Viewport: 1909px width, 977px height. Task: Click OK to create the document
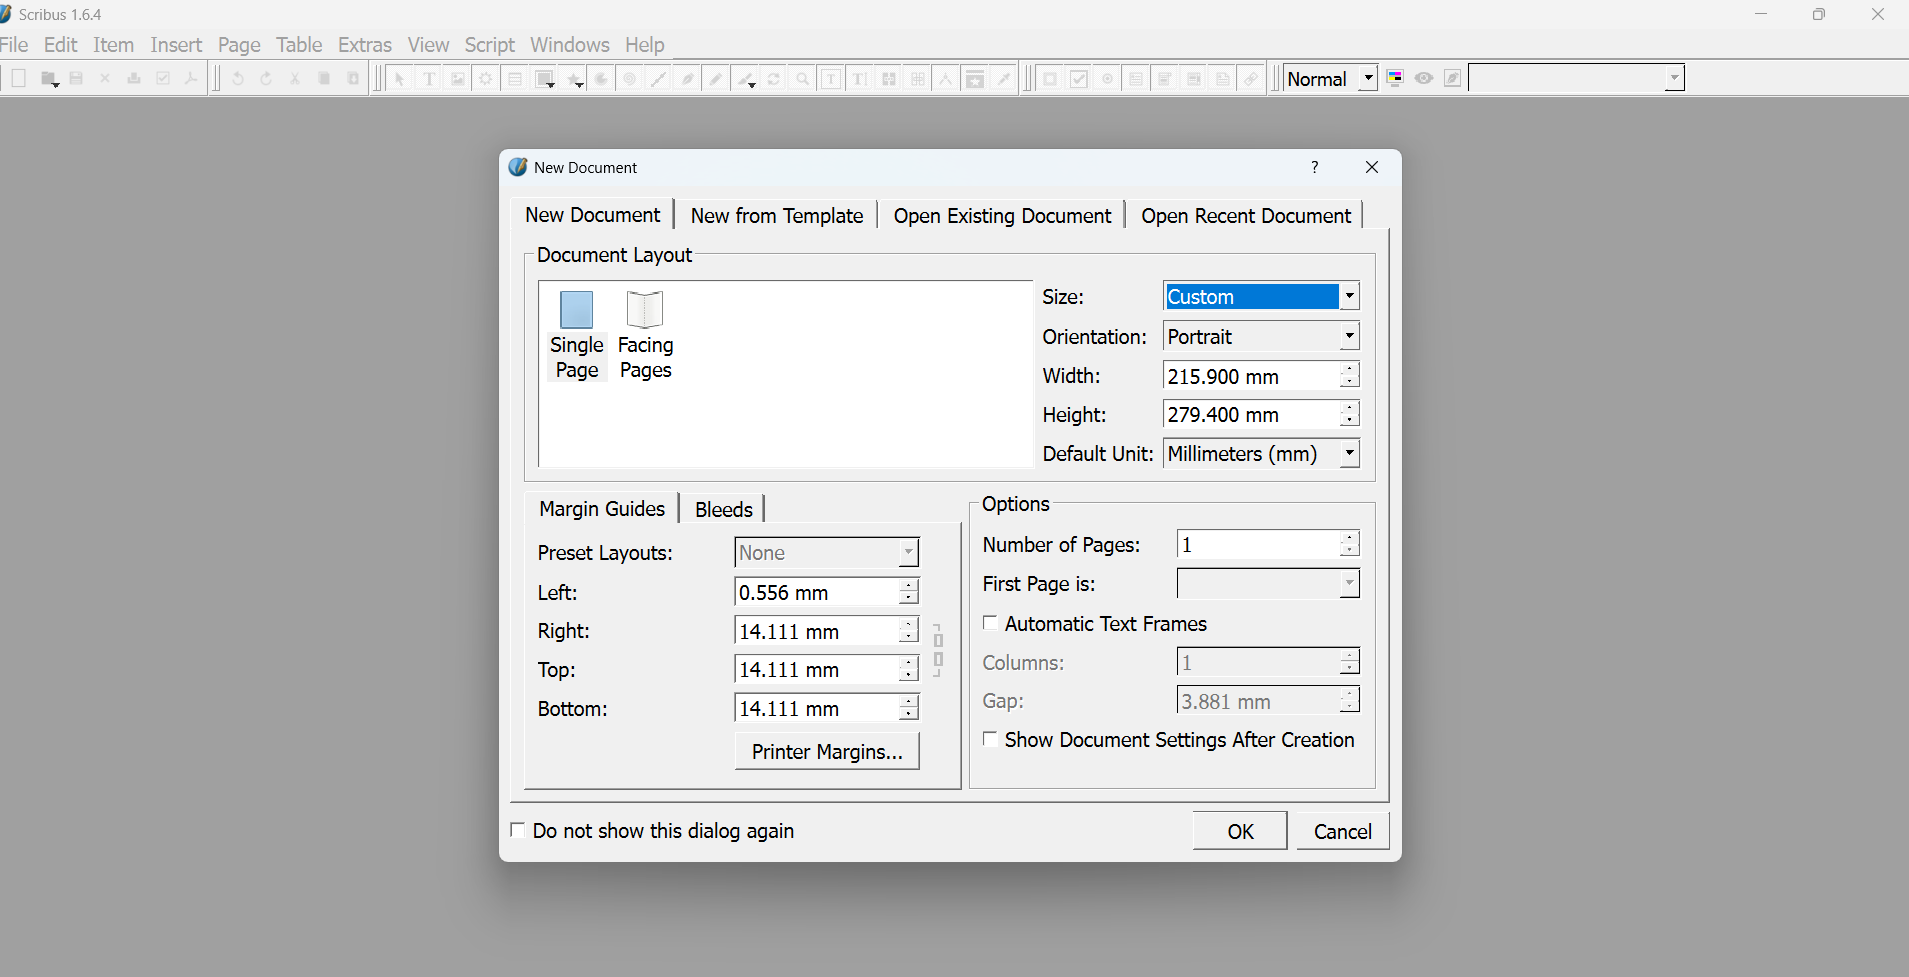click(x=1239, y=831)
